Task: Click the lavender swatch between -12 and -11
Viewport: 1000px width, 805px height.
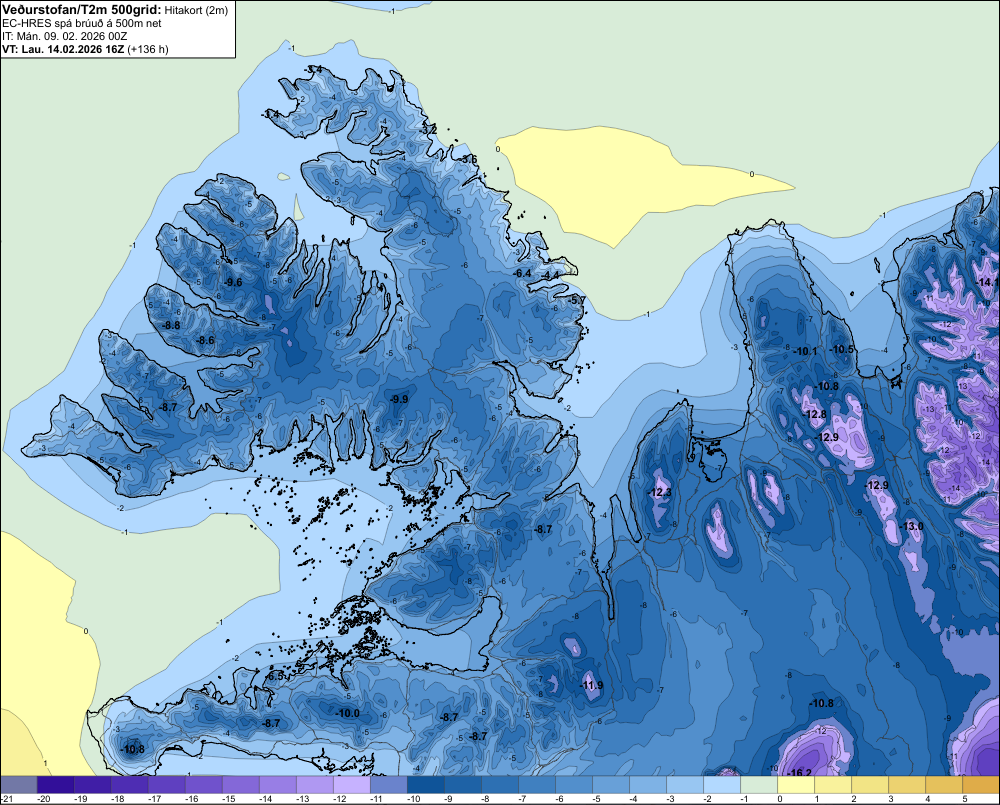Action: 352,785
